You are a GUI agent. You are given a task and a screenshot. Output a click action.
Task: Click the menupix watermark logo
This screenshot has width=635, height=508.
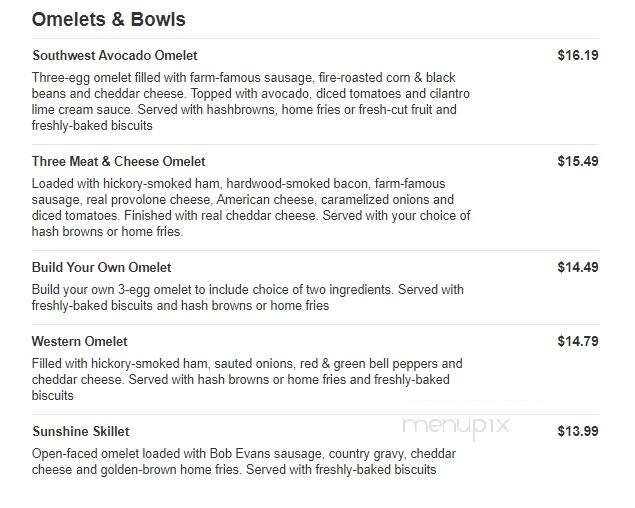tap(456, 425)
